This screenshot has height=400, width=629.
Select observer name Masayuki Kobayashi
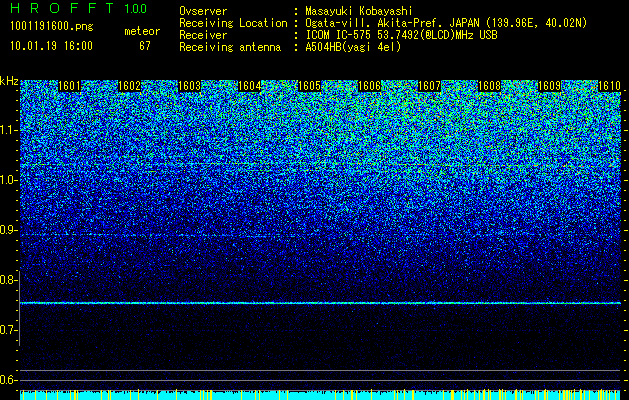pyautogui.click(x=359, y=11)
